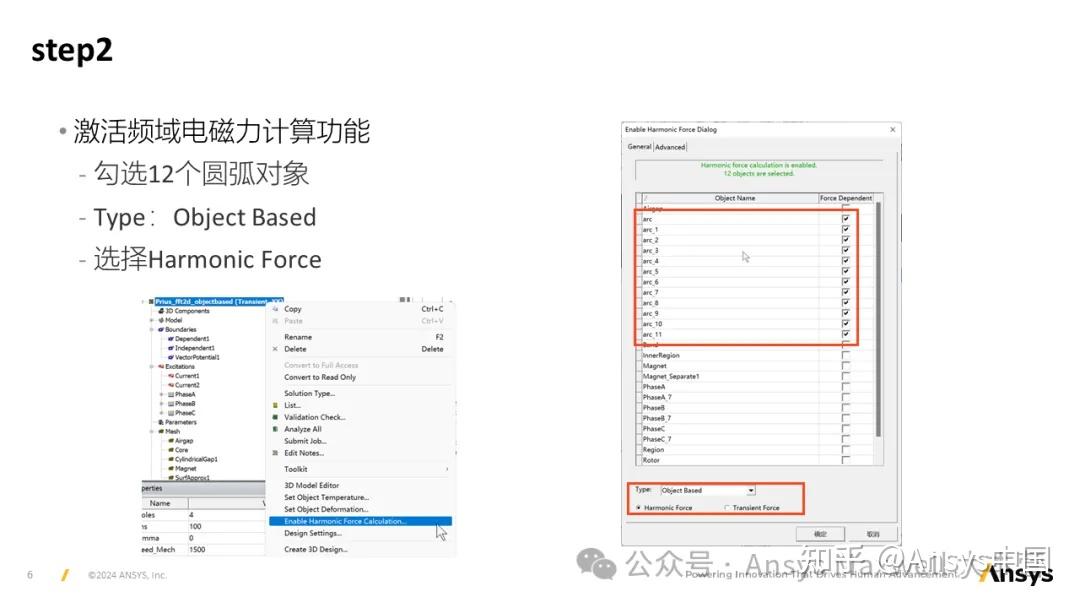Click the Analyze All icon
The width and height of the screenshot is (1080, 608).
pos(274,429)
